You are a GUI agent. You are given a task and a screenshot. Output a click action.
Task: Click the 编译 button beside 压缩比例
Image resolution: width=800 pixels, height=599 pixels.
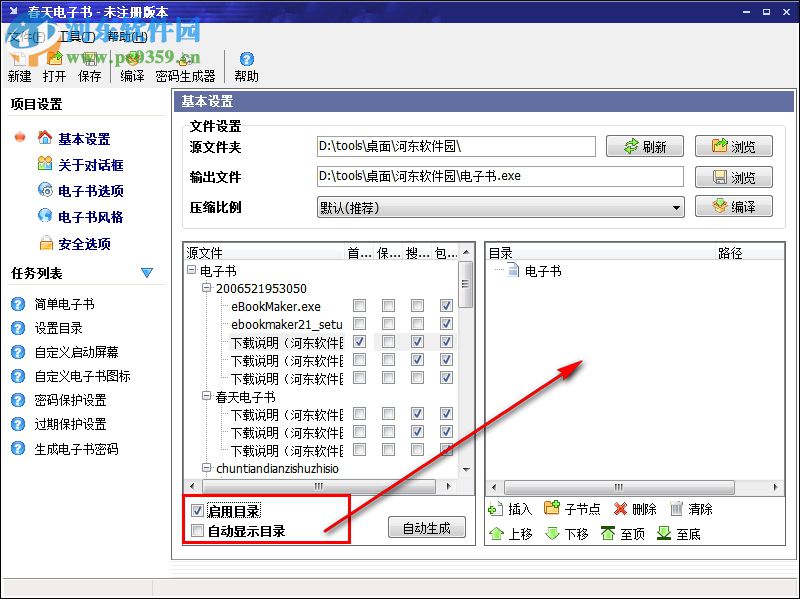tap(734, 207)
